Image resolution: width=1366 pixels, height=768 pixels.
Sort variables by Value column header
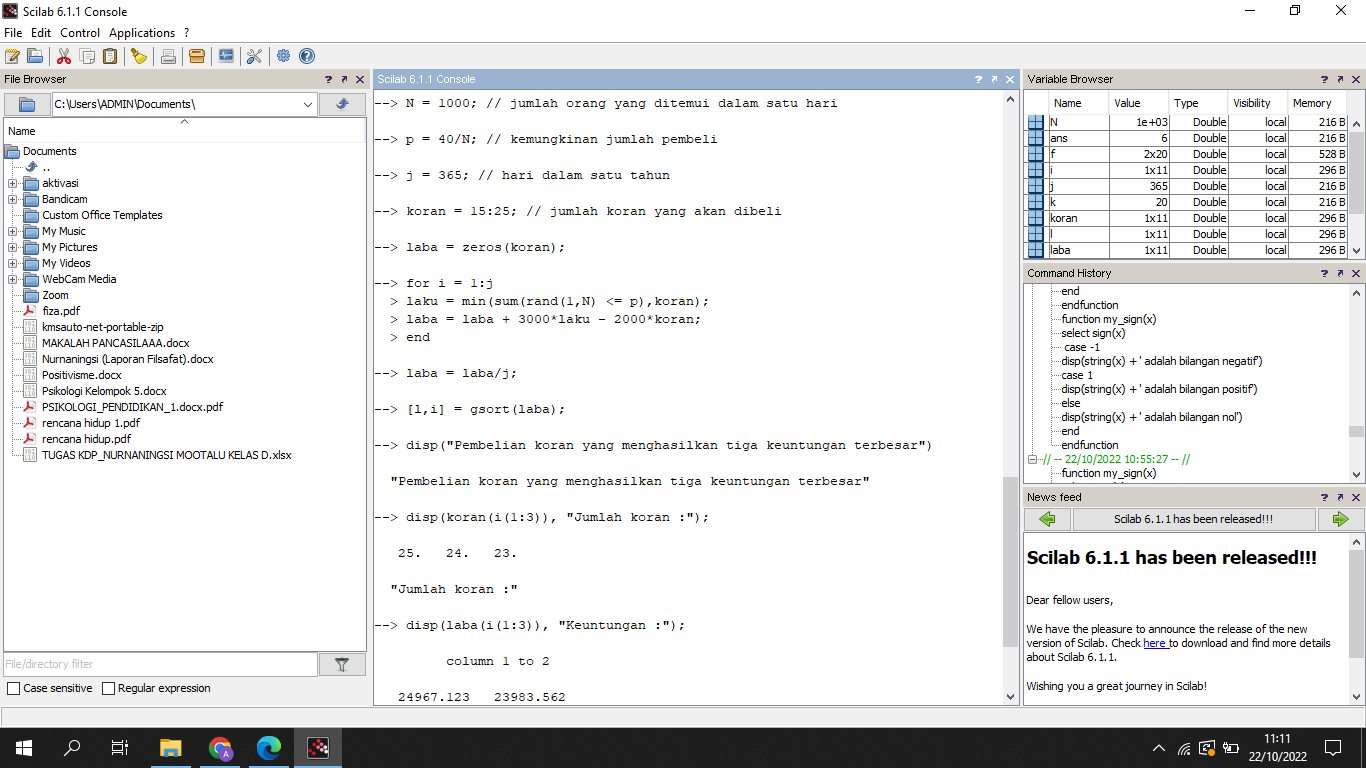click(x=1138, y=103)
